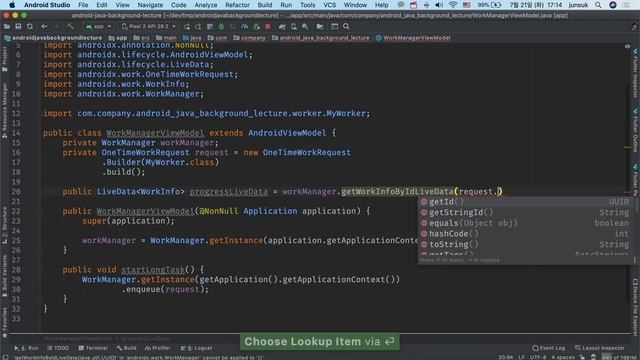Click the Make Project hammer icon

click(x=71, y=27)
